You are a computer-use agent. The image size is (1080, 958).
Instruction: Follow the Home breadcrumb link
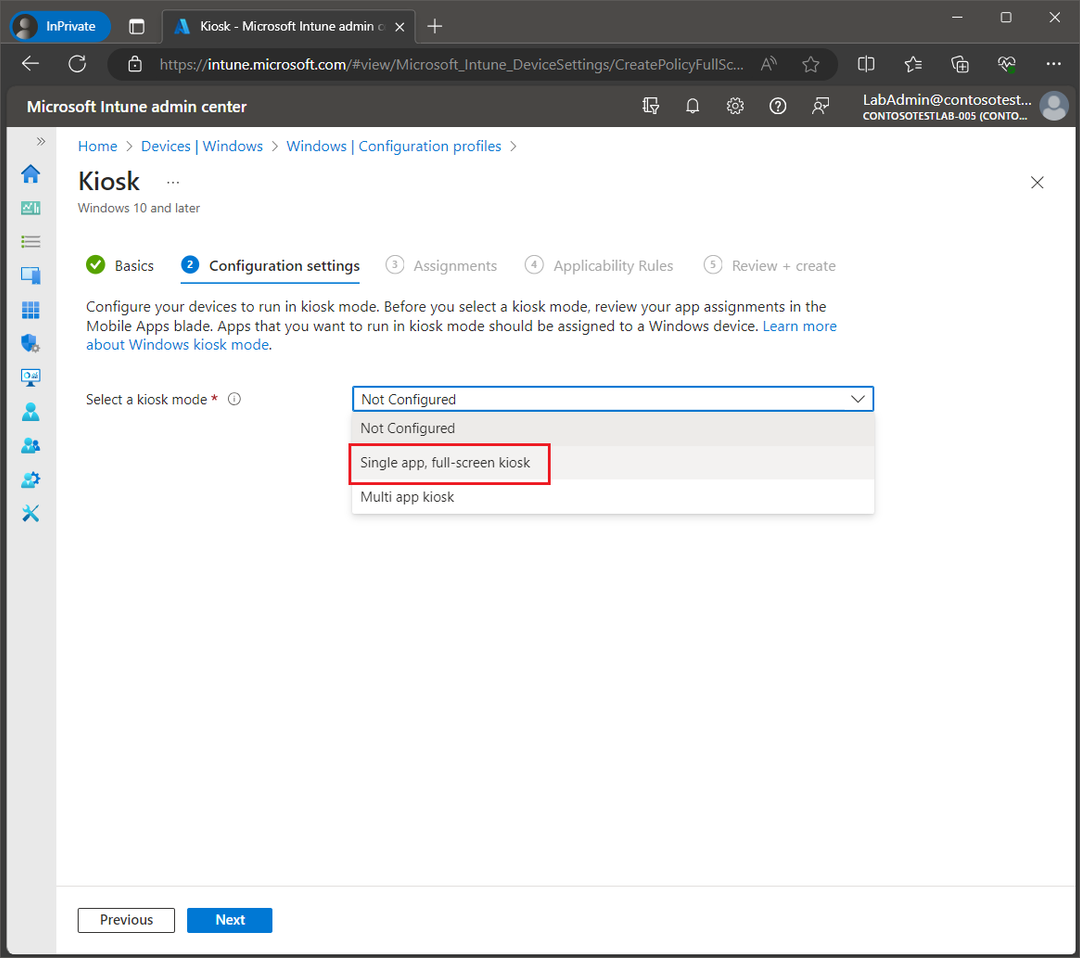(x=97, y=146)
